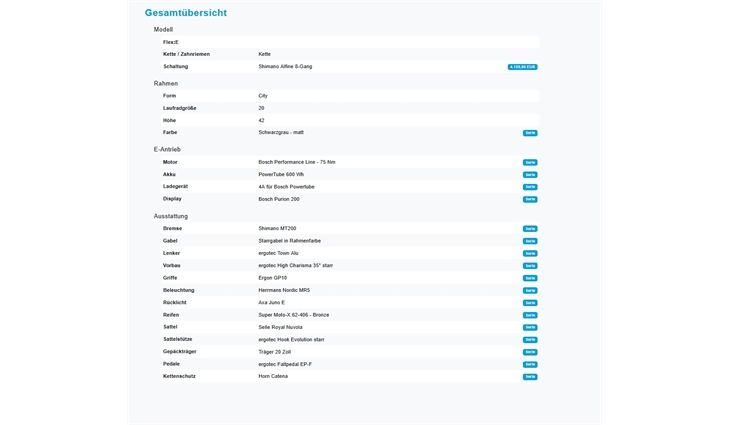Click the Serie badge in the Bremse row
The image size is (730, 425).
point(530,229)
